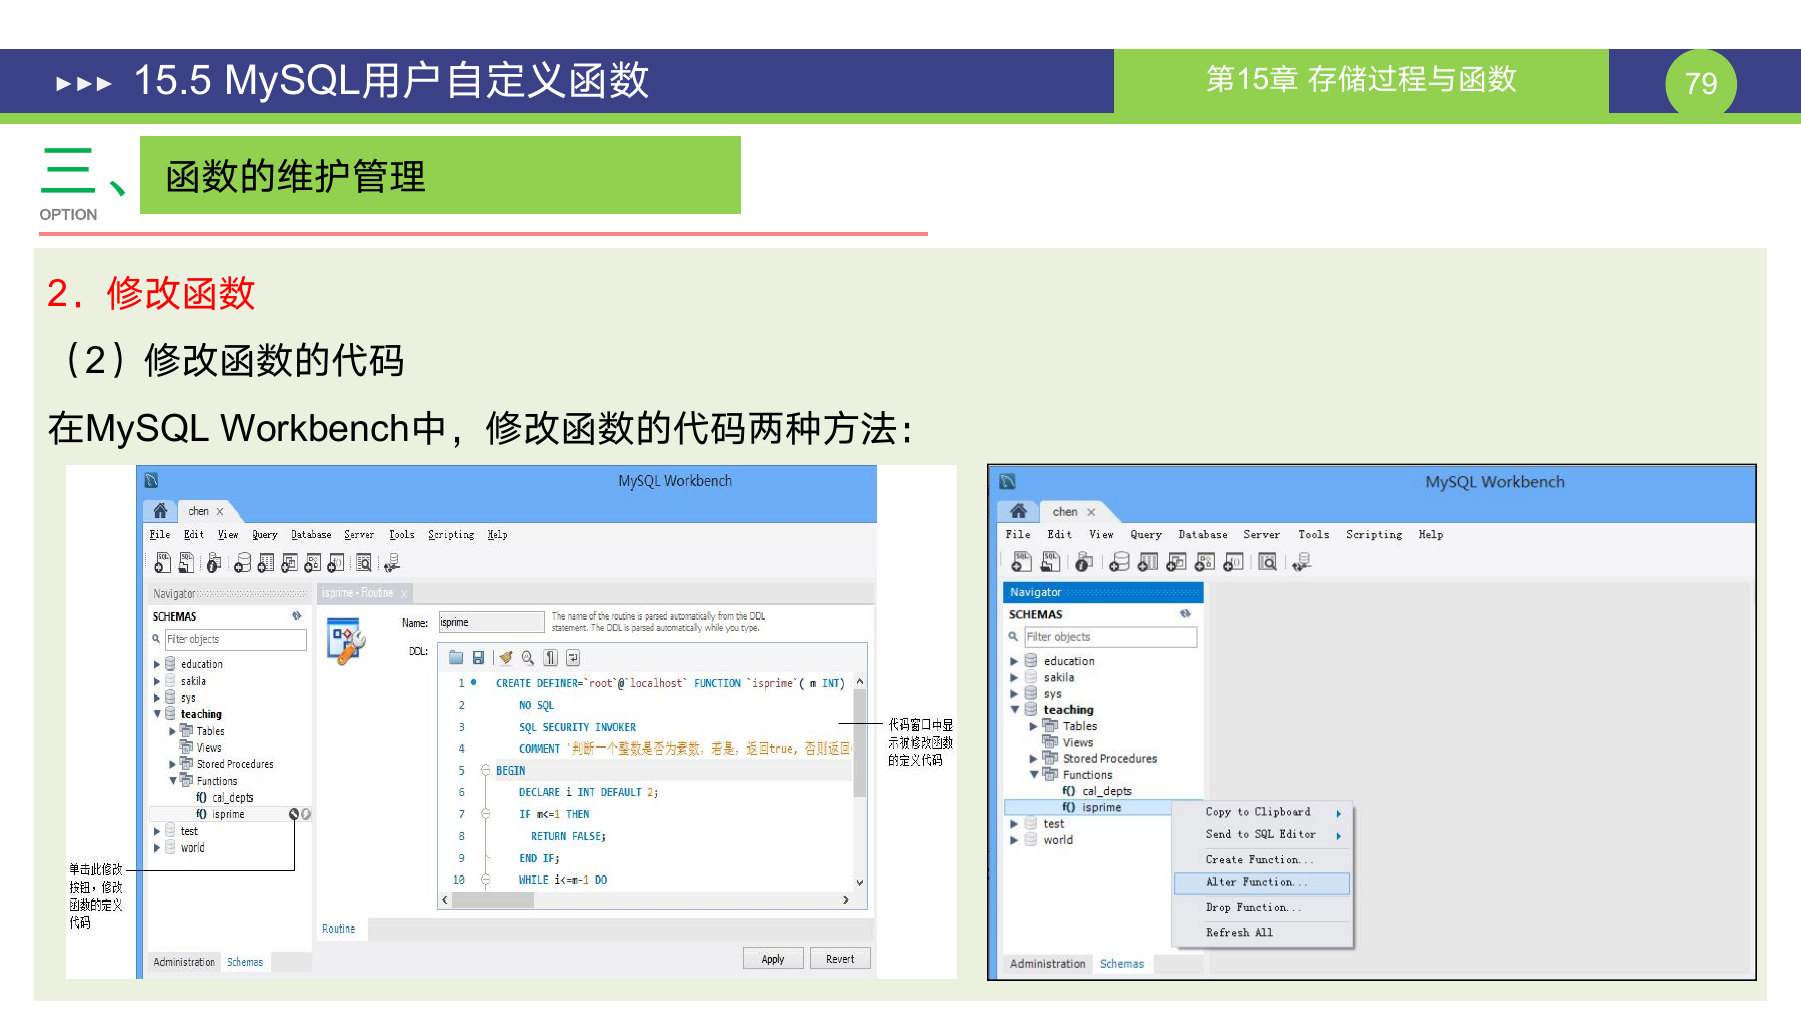Screen dimensions: 1801x1013
Task: Click create view icon in left Workbench
Action: coord(289,563)
